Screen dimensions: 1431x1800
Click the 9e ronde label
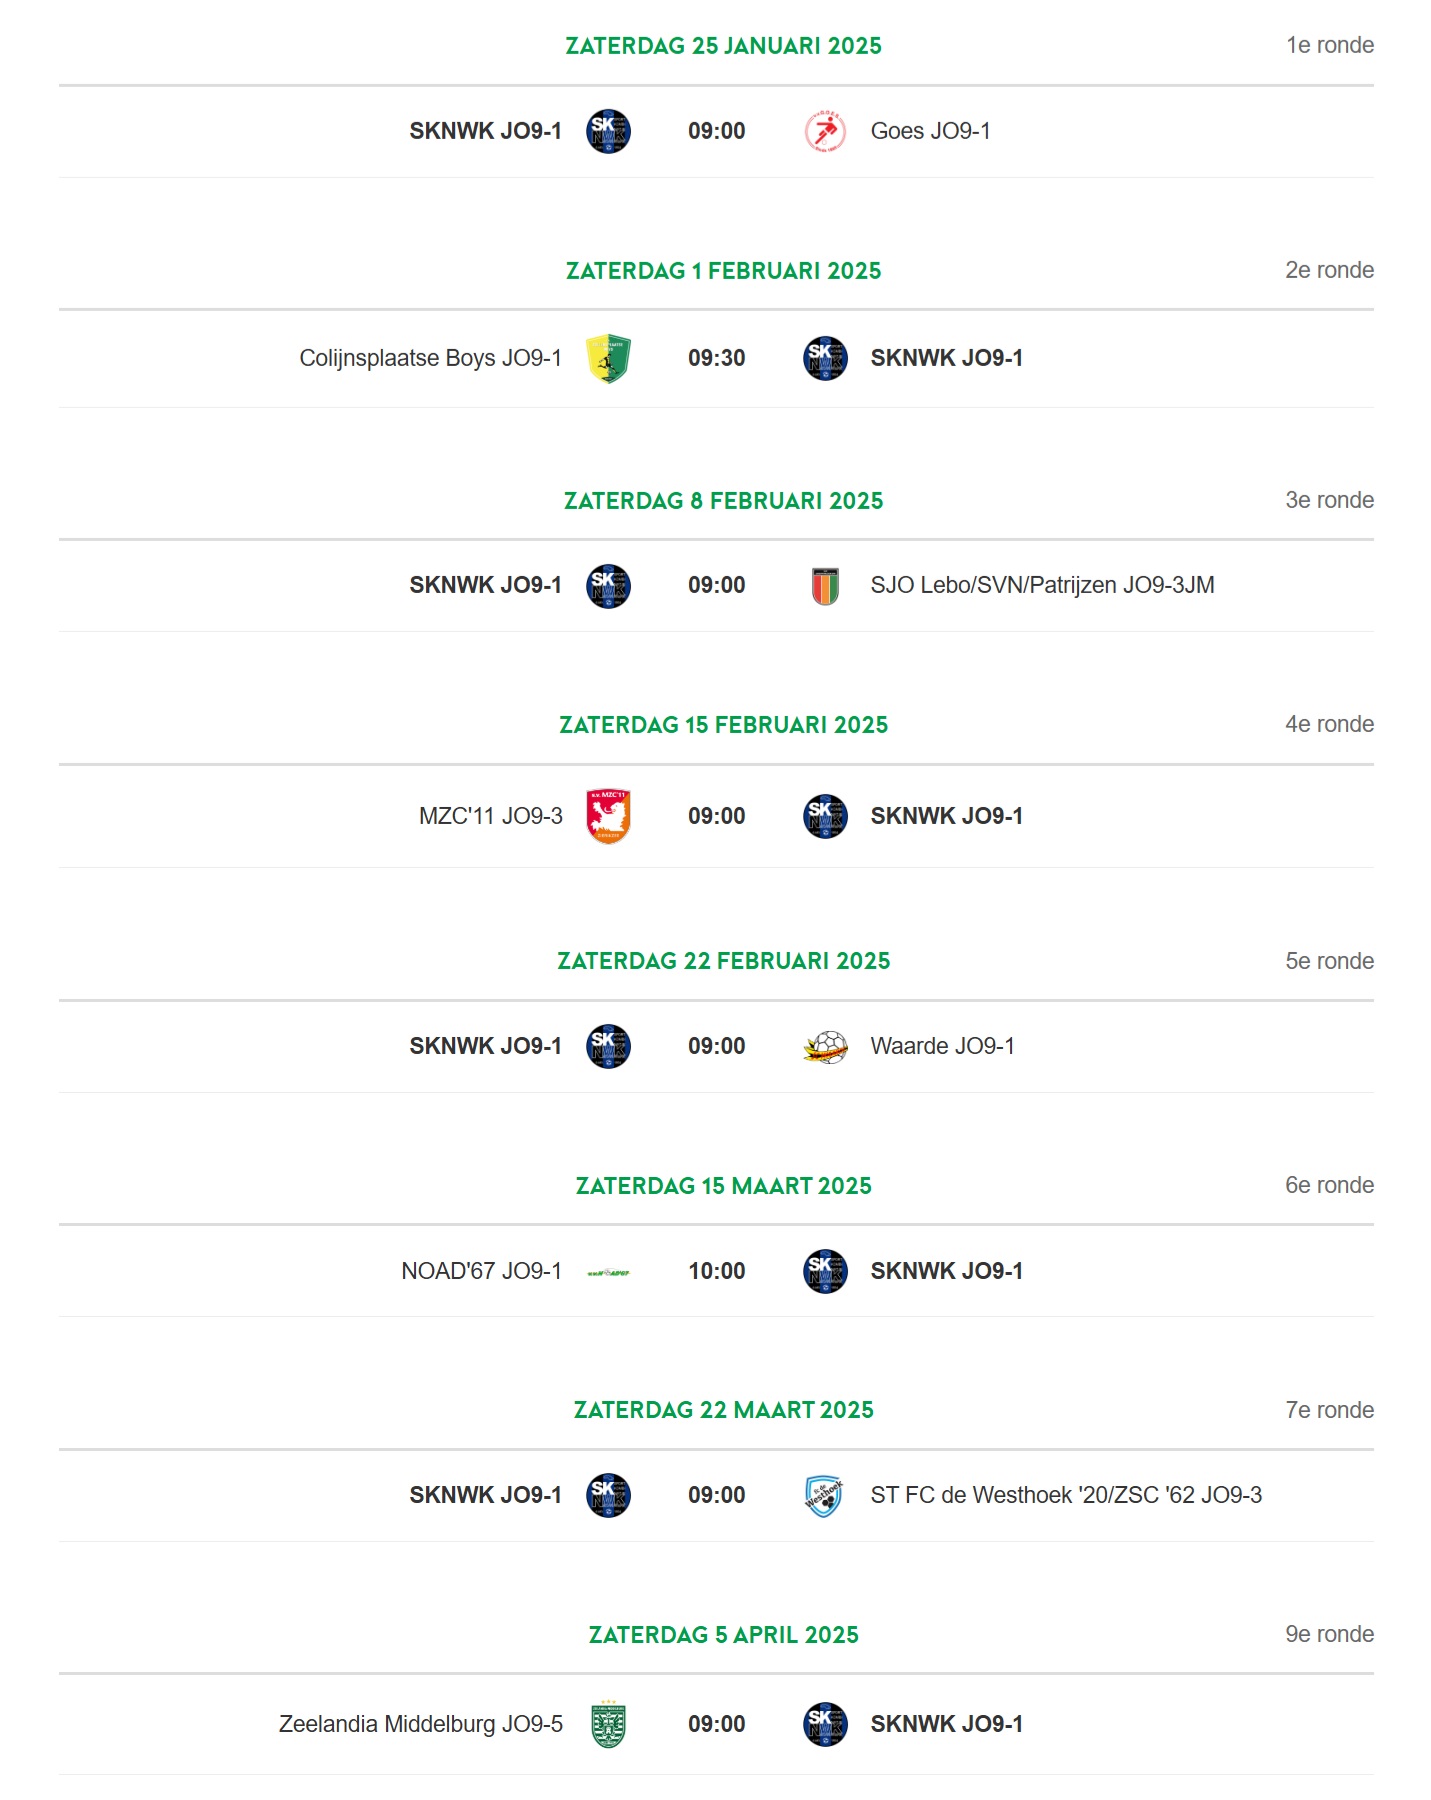point(1329,1634)
